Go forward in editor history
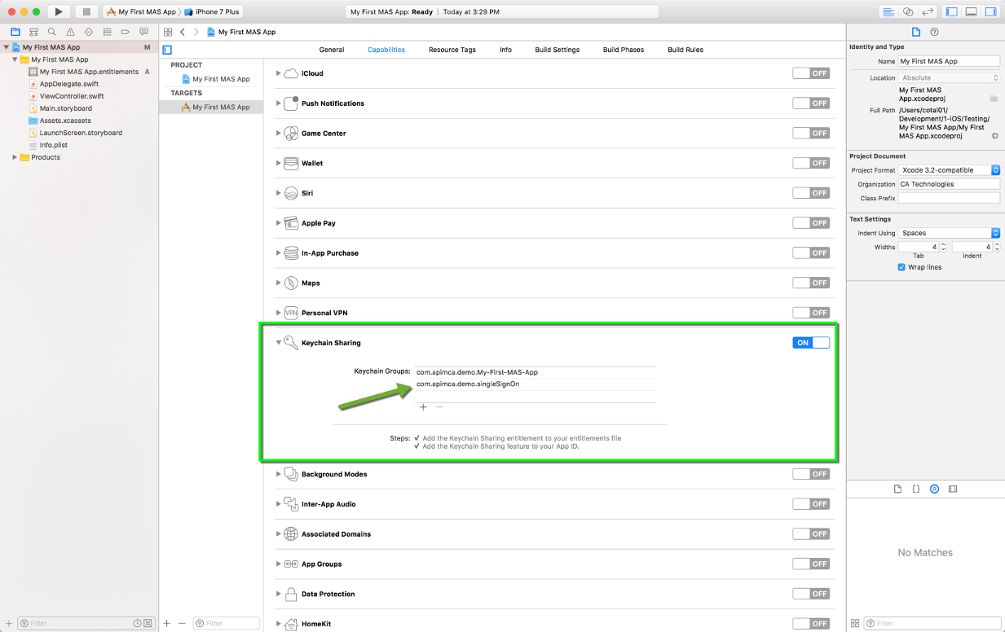The height and width of the screenshot is (632, 1005). [x=196, y=31]
